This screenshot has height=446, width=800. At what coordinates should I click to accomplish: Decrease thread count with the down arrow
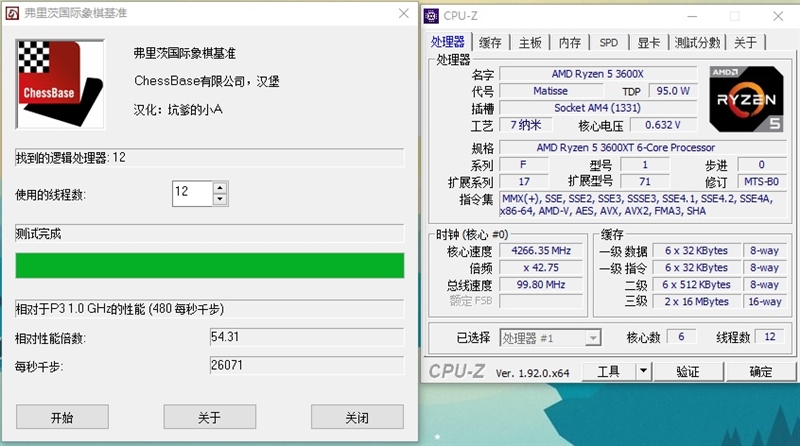tap(220, 200)
